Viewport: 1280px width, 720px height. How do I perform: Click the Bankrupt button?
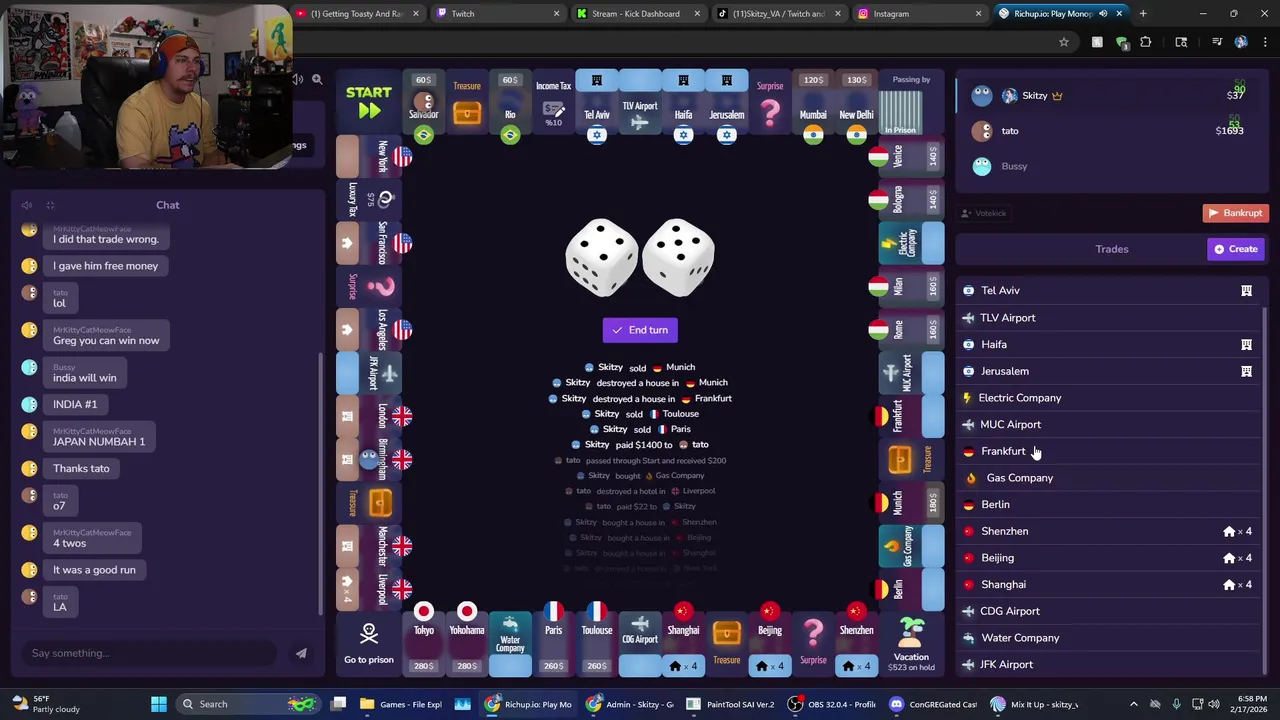tap(1236, 213)
